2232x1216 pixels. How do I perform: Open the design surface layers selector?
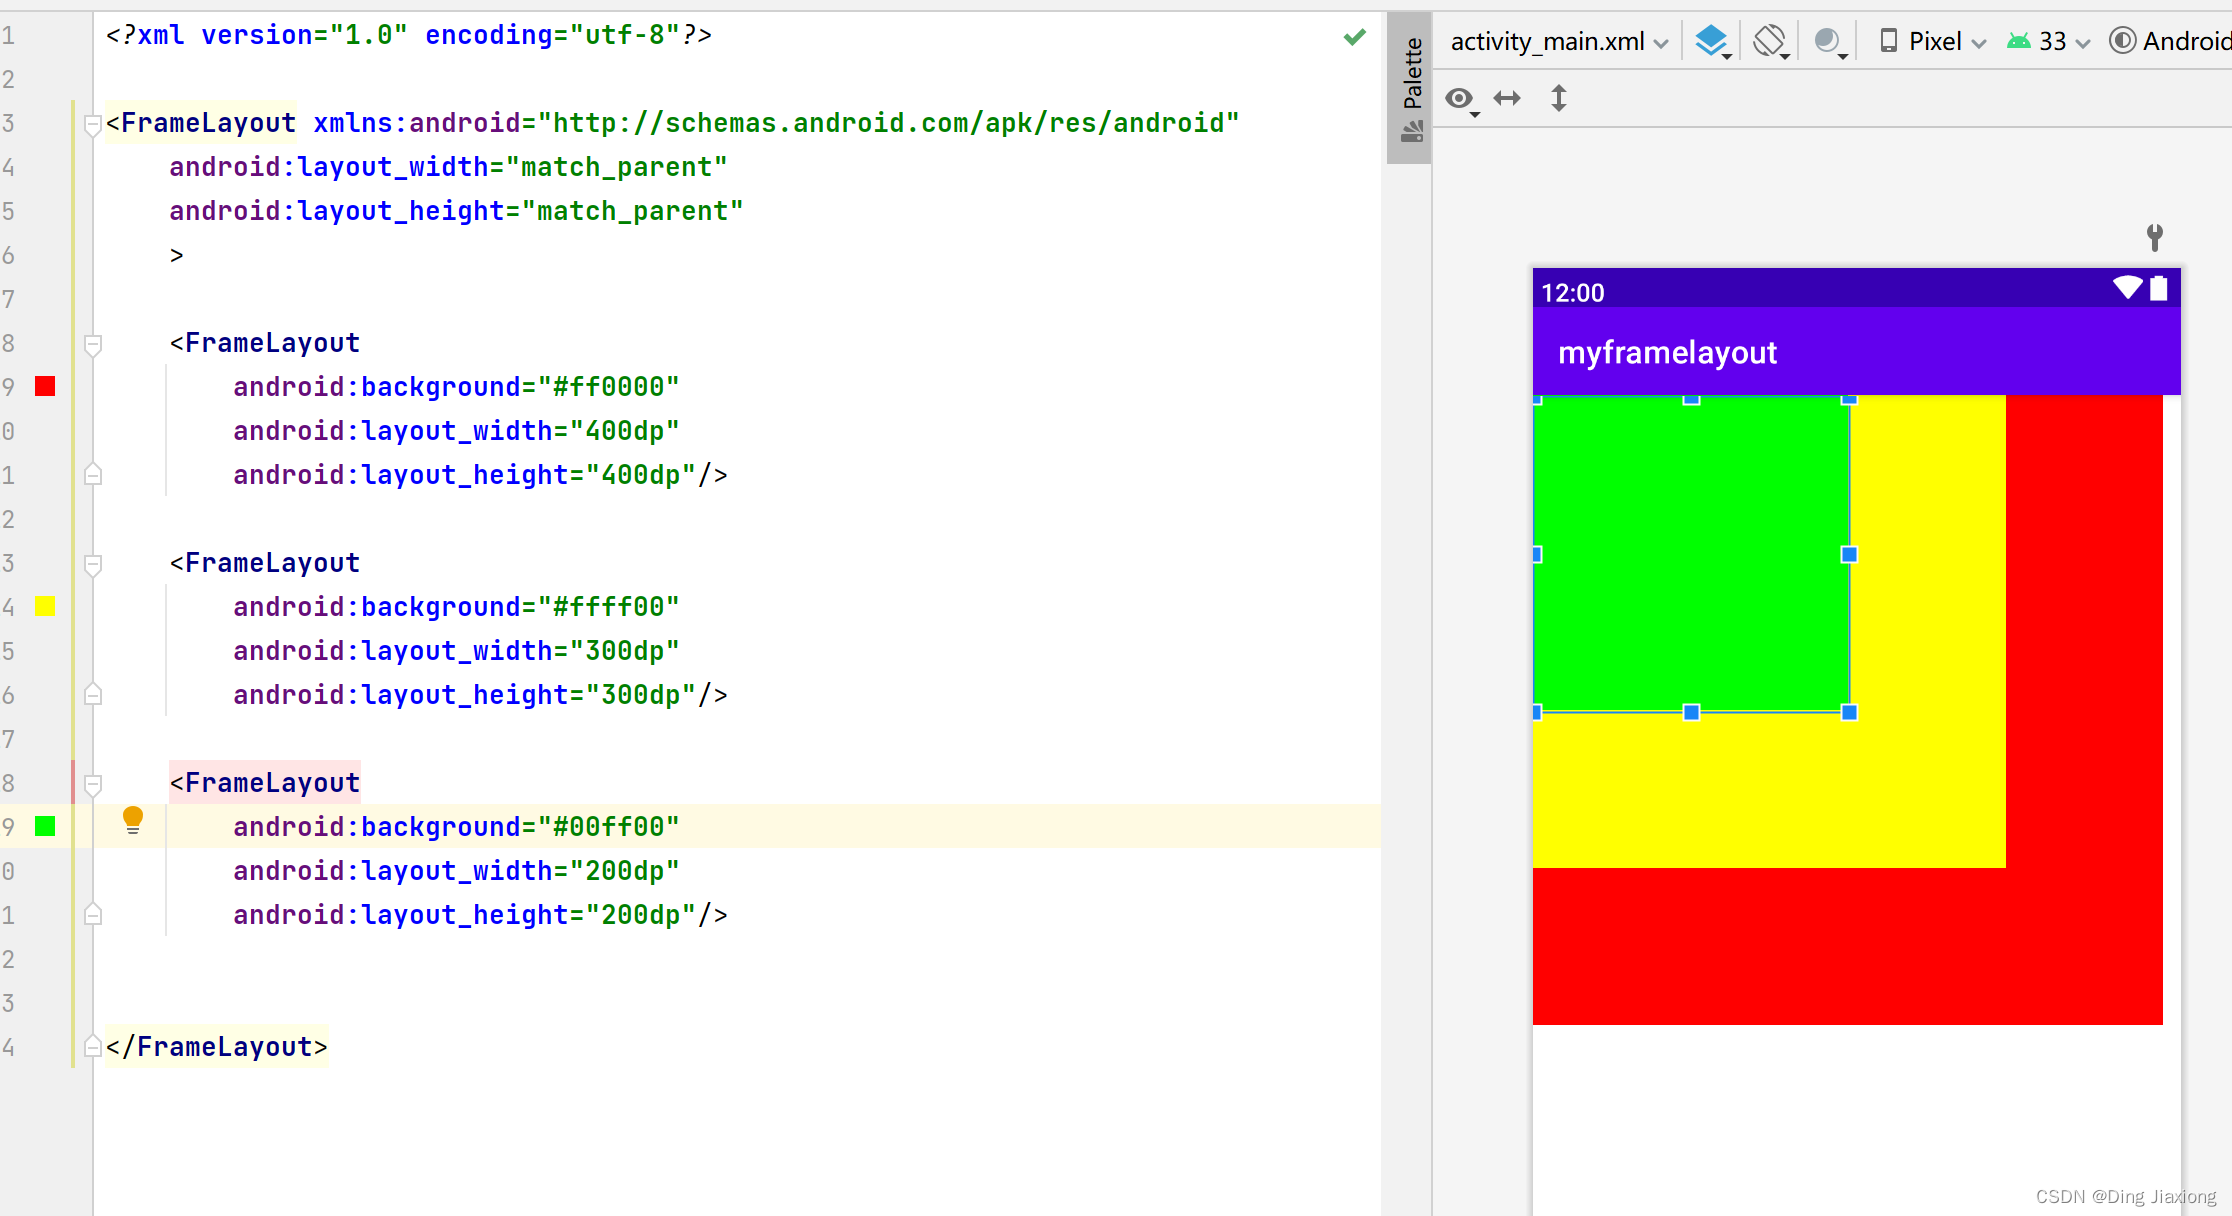[x=1714, y=41]
